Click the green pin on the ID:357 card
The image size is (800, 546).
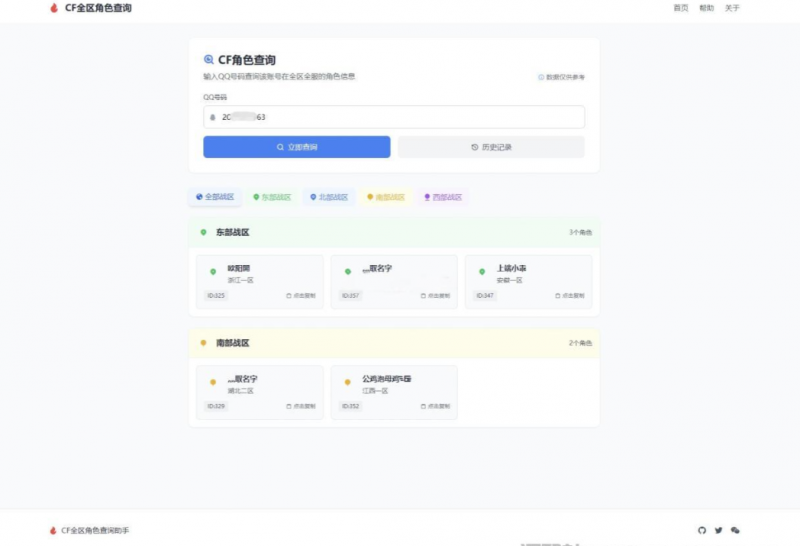(x=348, y=272)
